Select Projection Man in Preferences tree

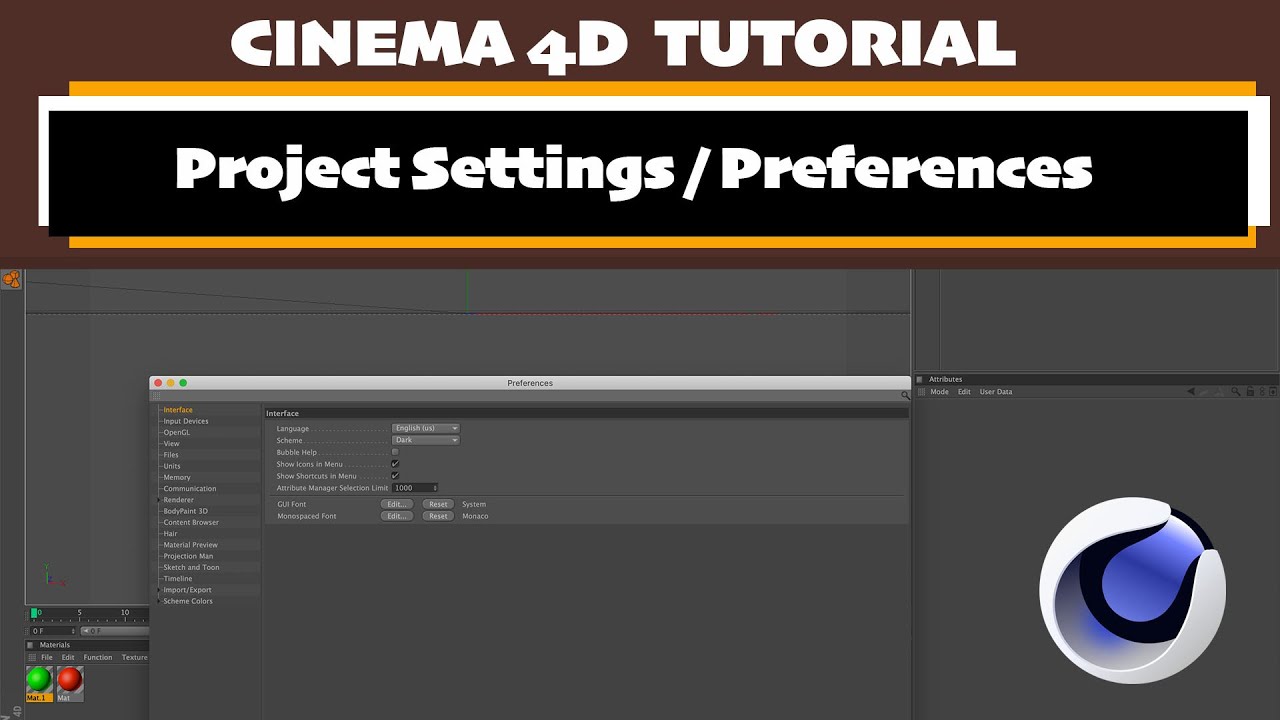[188, 556]
